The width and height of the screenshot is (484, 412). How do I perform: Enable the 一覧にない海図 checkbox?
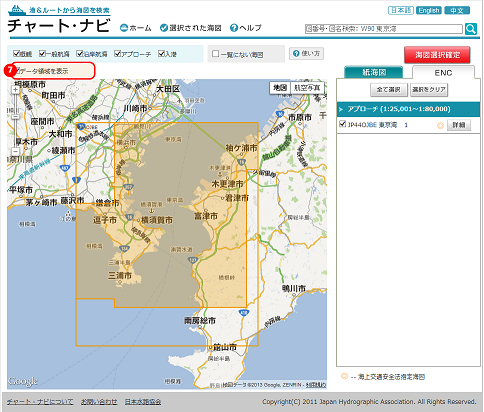216,54
